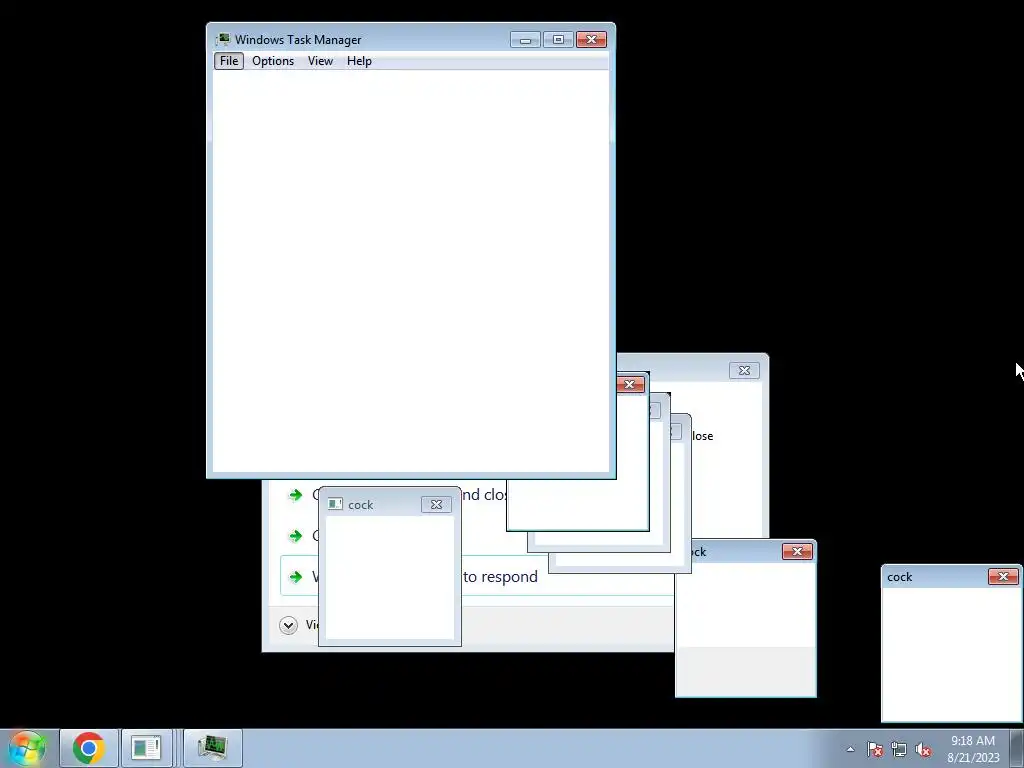
Task: Click the Show desktop strip
Action: coord(1017,748)
